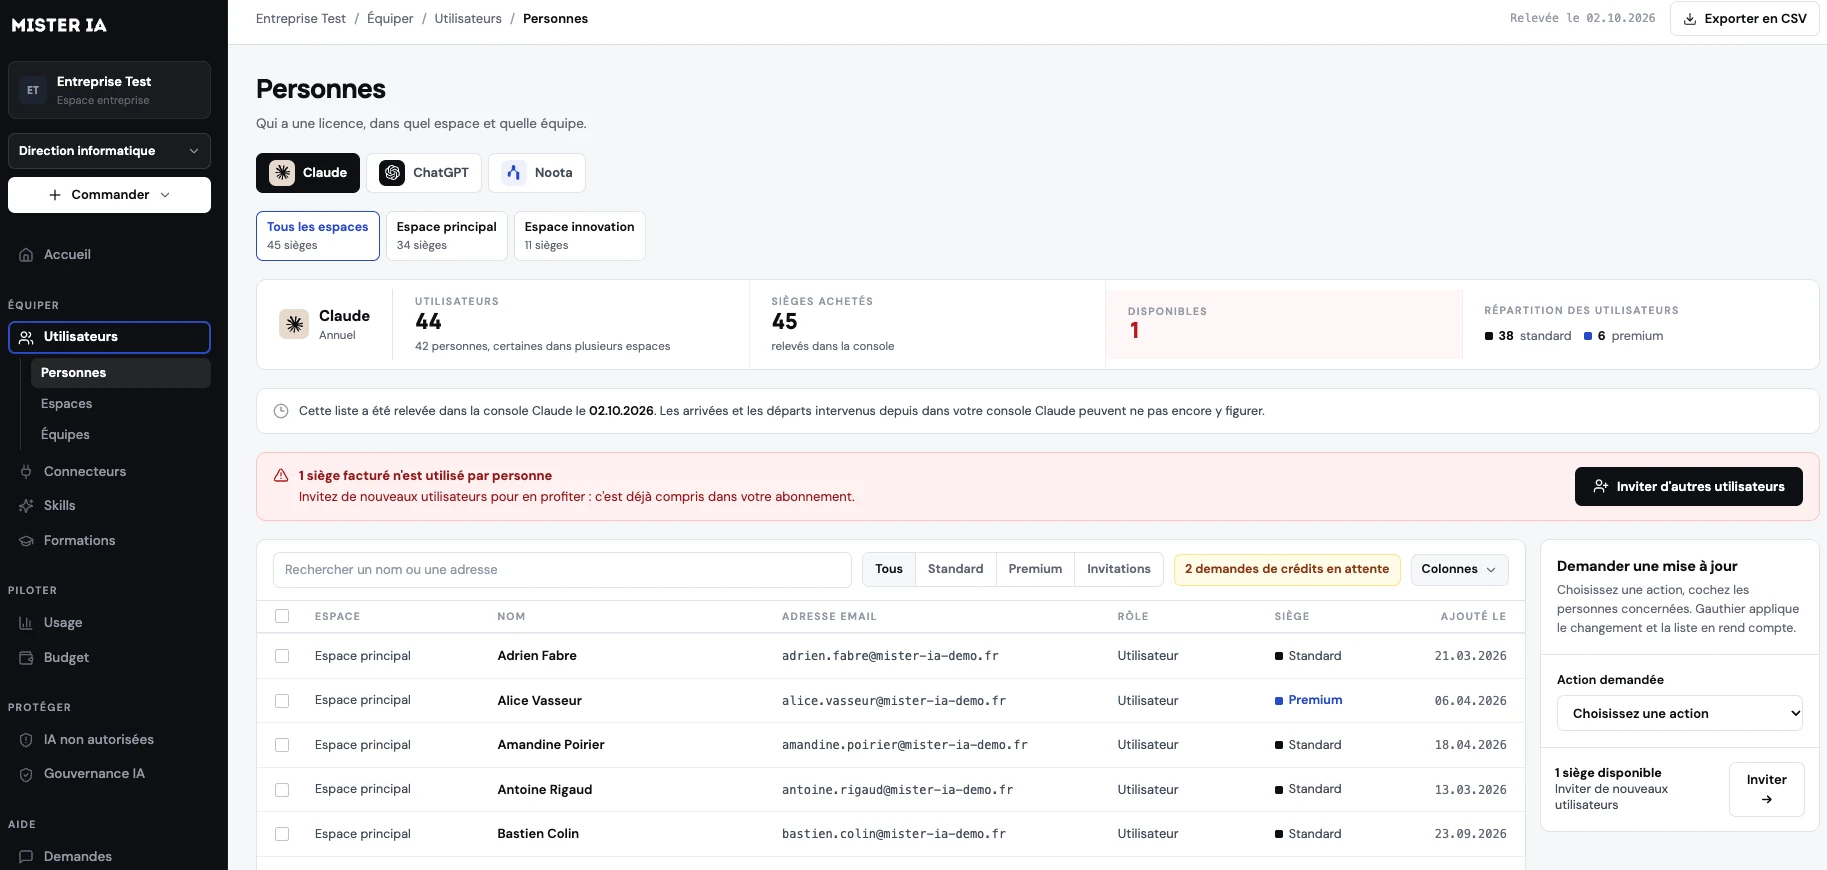Click the Demandes chat icon
Viewport: 1827px width, 870px height.
(x=26, y=857)
